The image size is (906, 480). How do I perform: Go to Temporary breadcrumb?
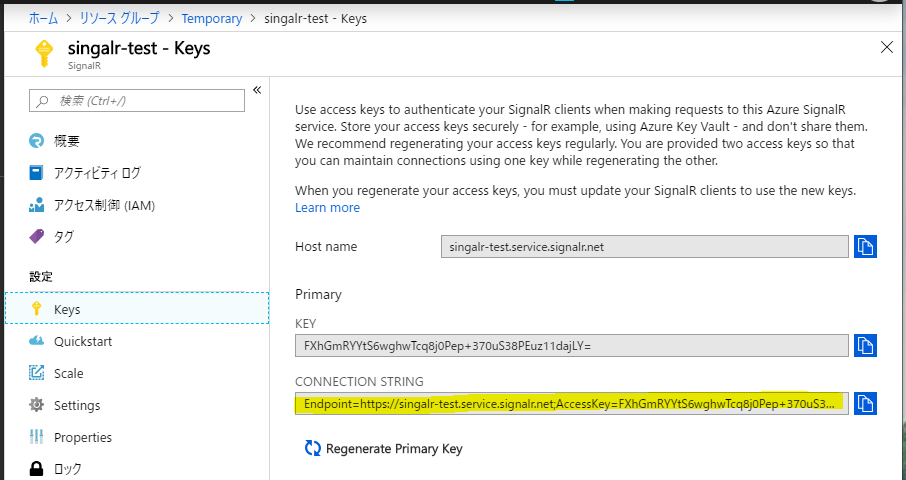point(211,18)
